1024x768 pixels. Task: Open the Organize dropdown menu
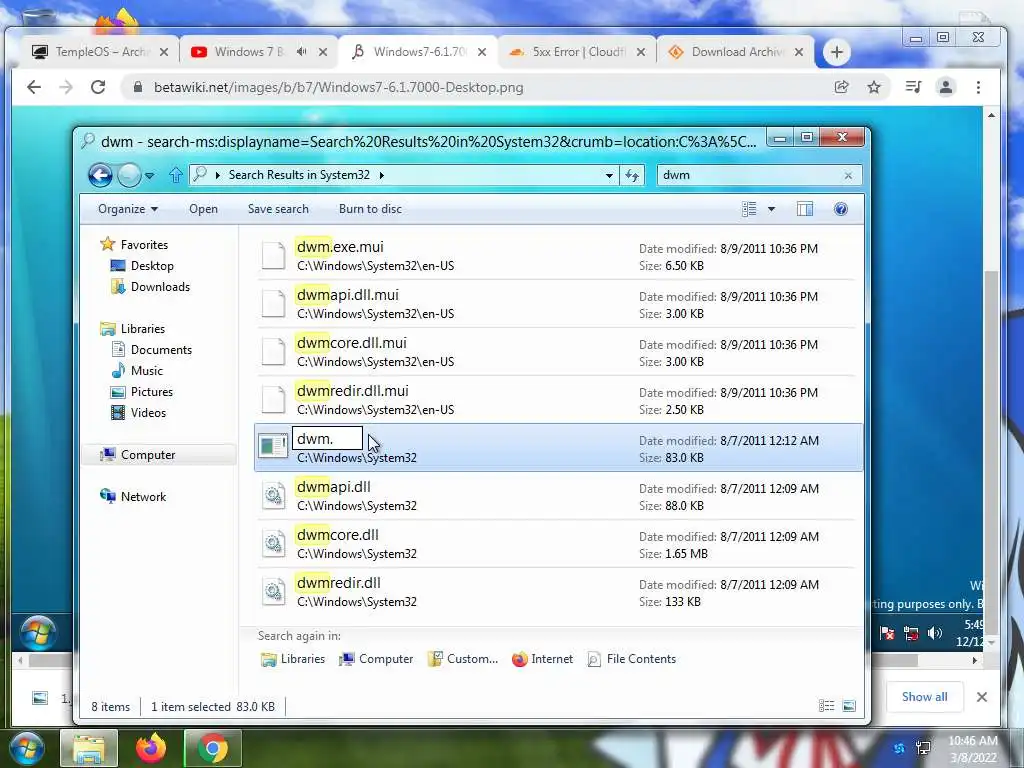coord(128,209)
